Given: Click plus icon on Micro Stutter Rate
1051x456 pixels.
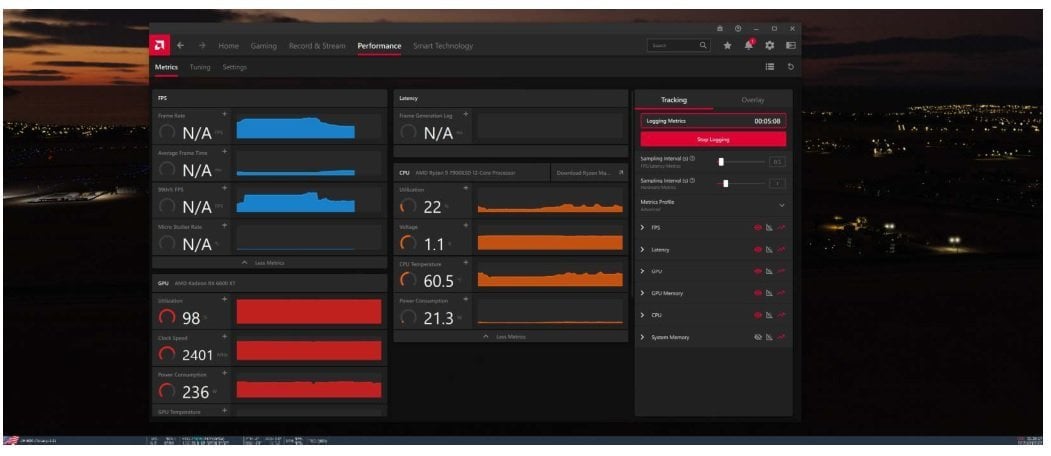Looking at the screenshot, I should pyautogui.click(x=225, y=226).
